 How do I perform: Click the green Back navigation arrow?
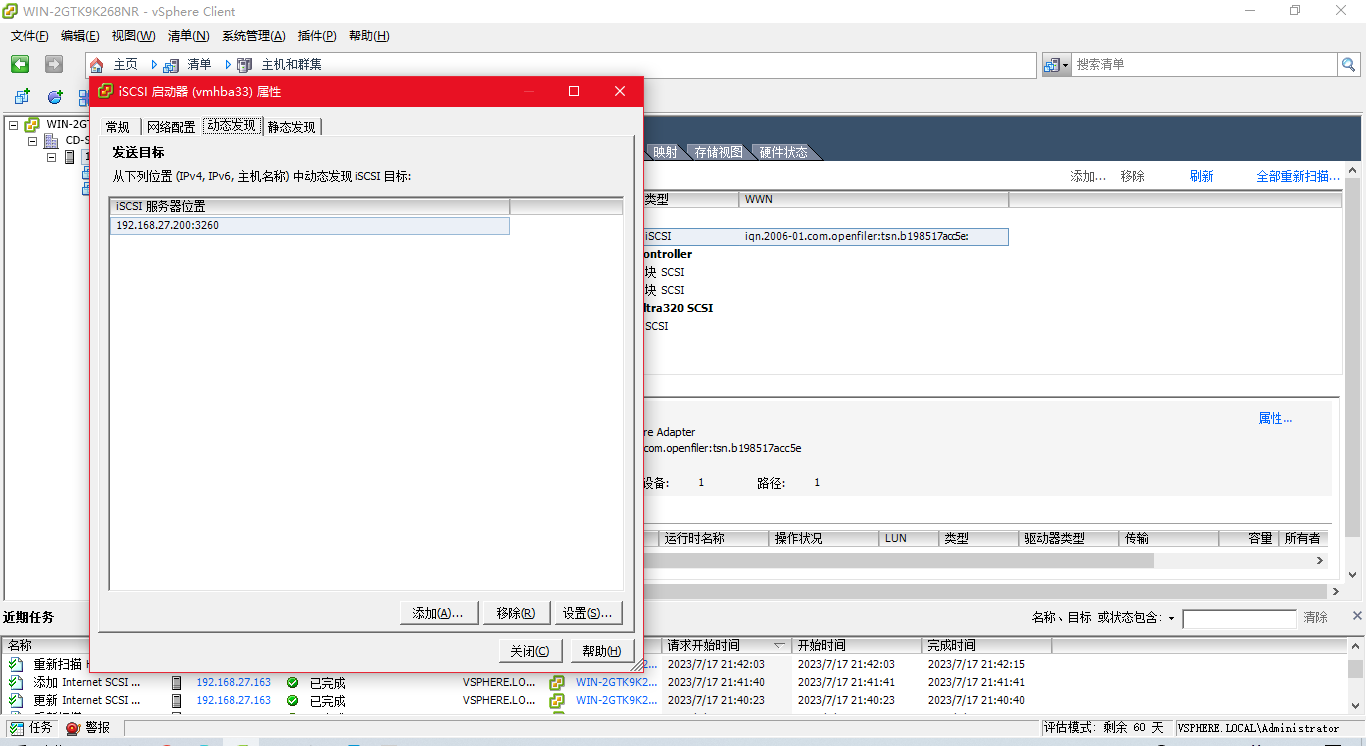(20, 64)
